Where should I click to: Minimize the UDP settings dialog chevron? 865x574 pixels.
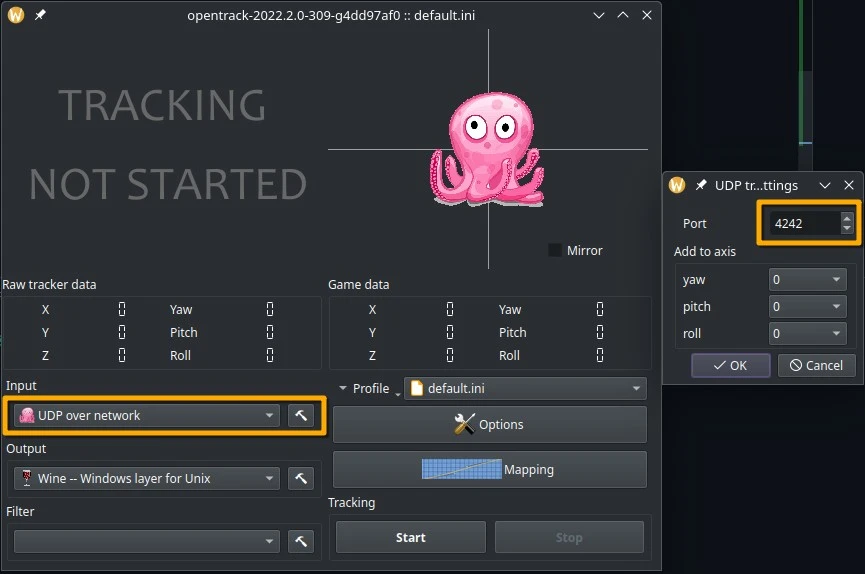click(x=825, y=185)
